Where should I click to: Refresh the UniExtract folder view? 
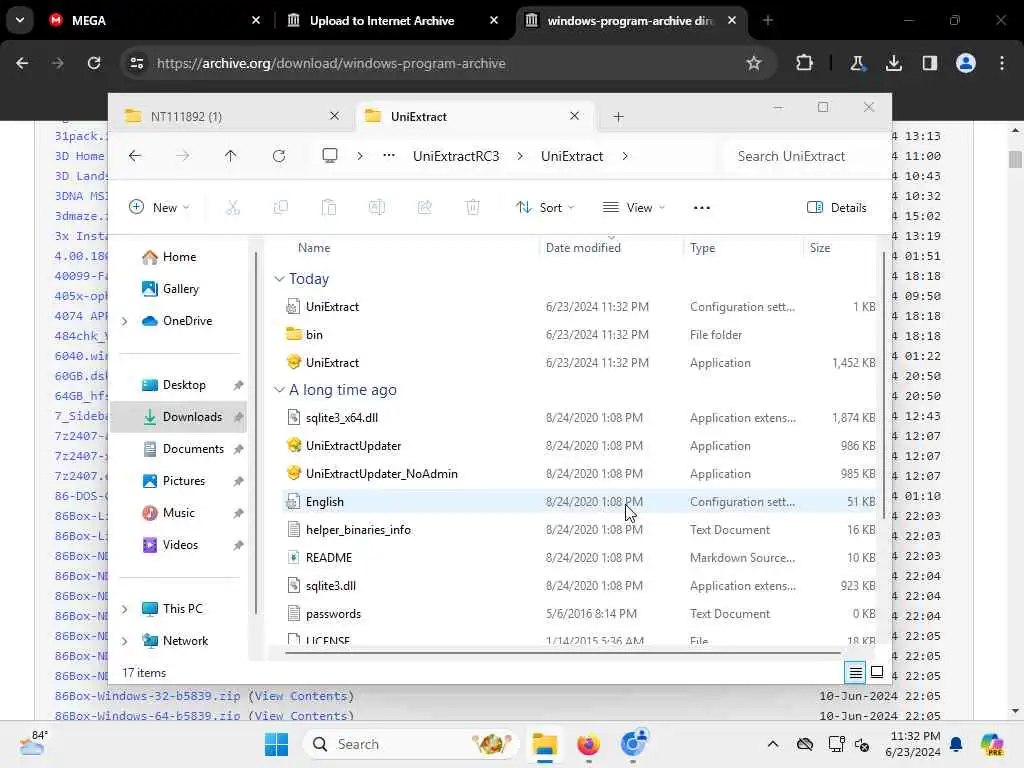(x=279, y=156)
